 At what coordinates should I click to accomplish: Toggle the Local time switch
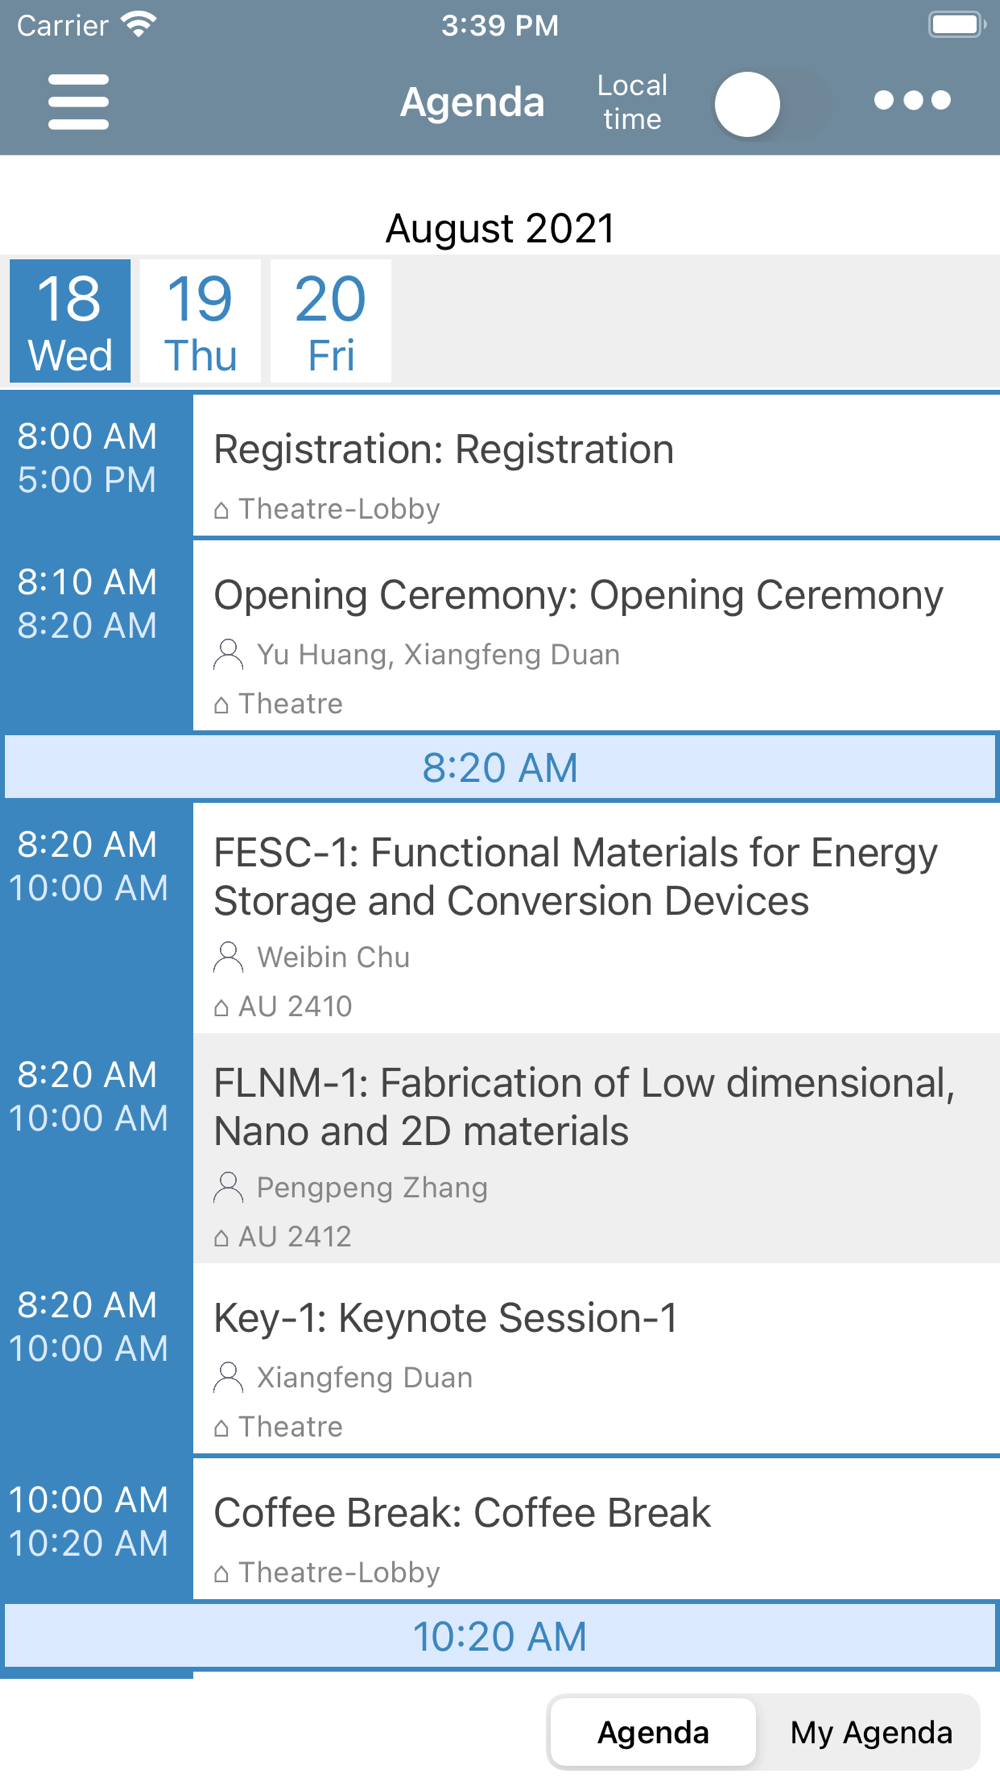pos(772,104)
